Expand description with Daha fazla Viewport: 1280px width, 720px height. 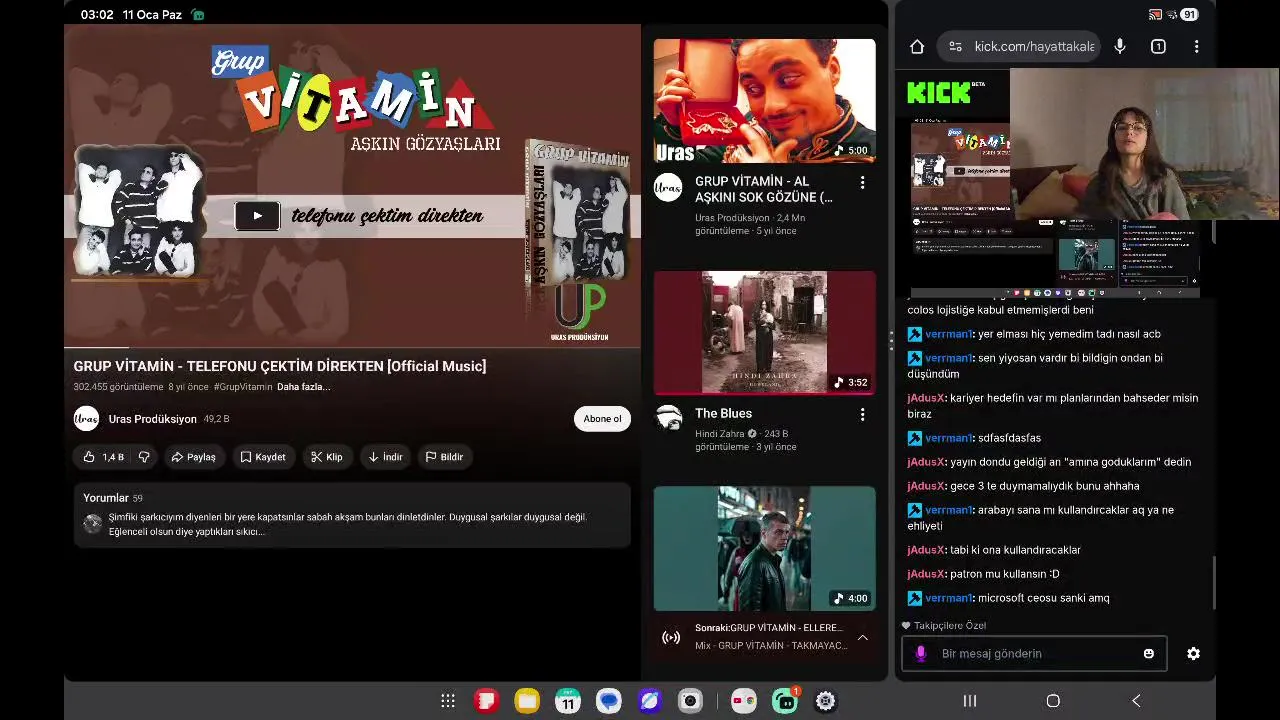click(x=303, y=387)
